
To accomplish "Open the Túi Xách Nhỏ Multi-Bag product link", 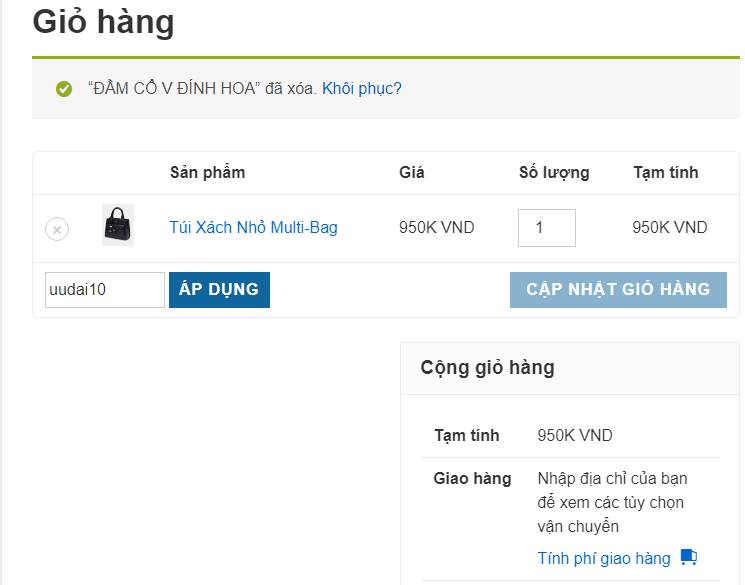I will pyautogui.click(x=253, y=228).
